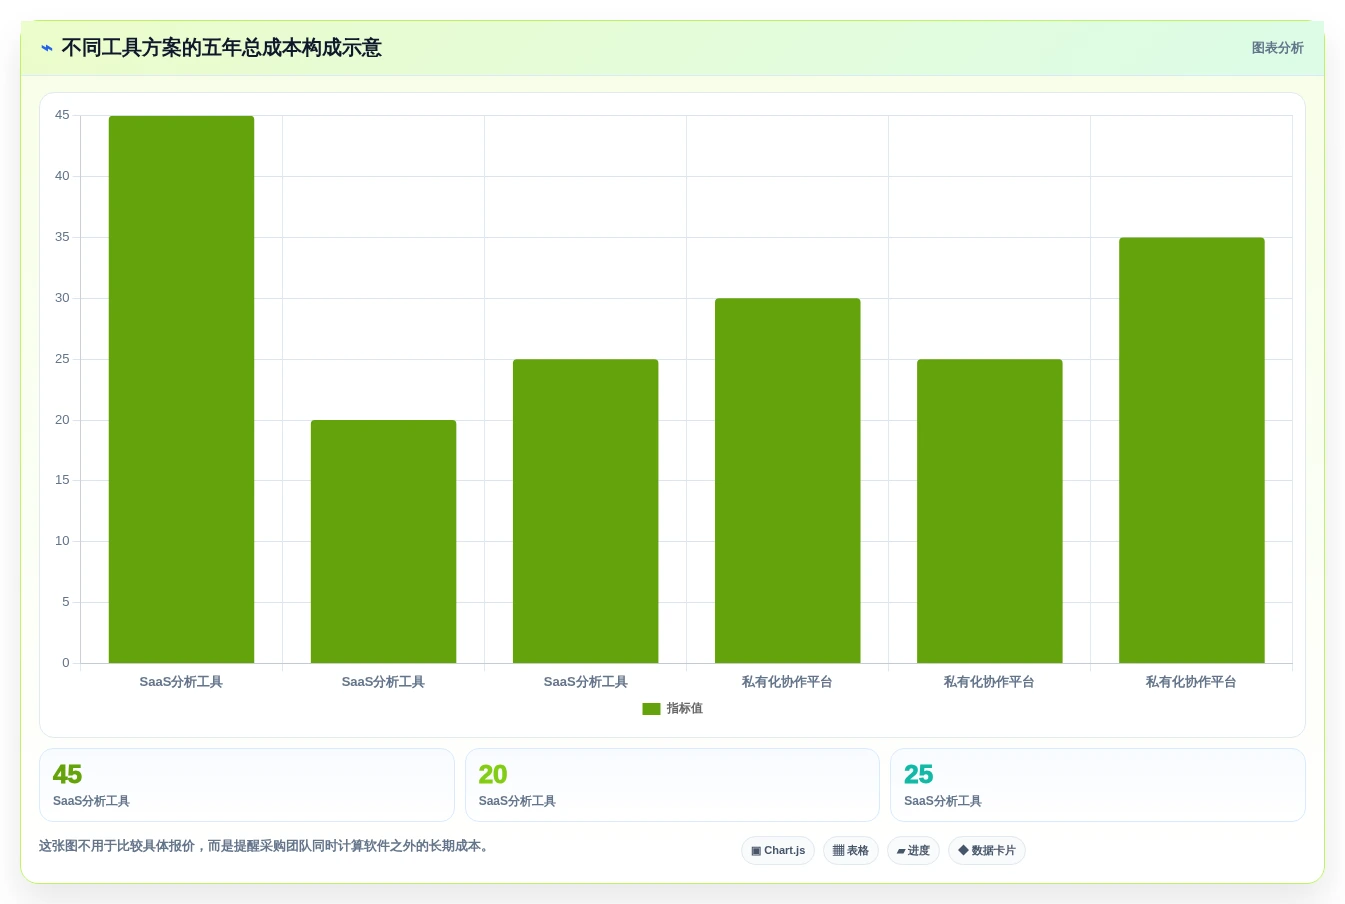Click the lightning icon beside the chart title
This screenshot has width=1345, height=904.
click(x=47, y=48)
